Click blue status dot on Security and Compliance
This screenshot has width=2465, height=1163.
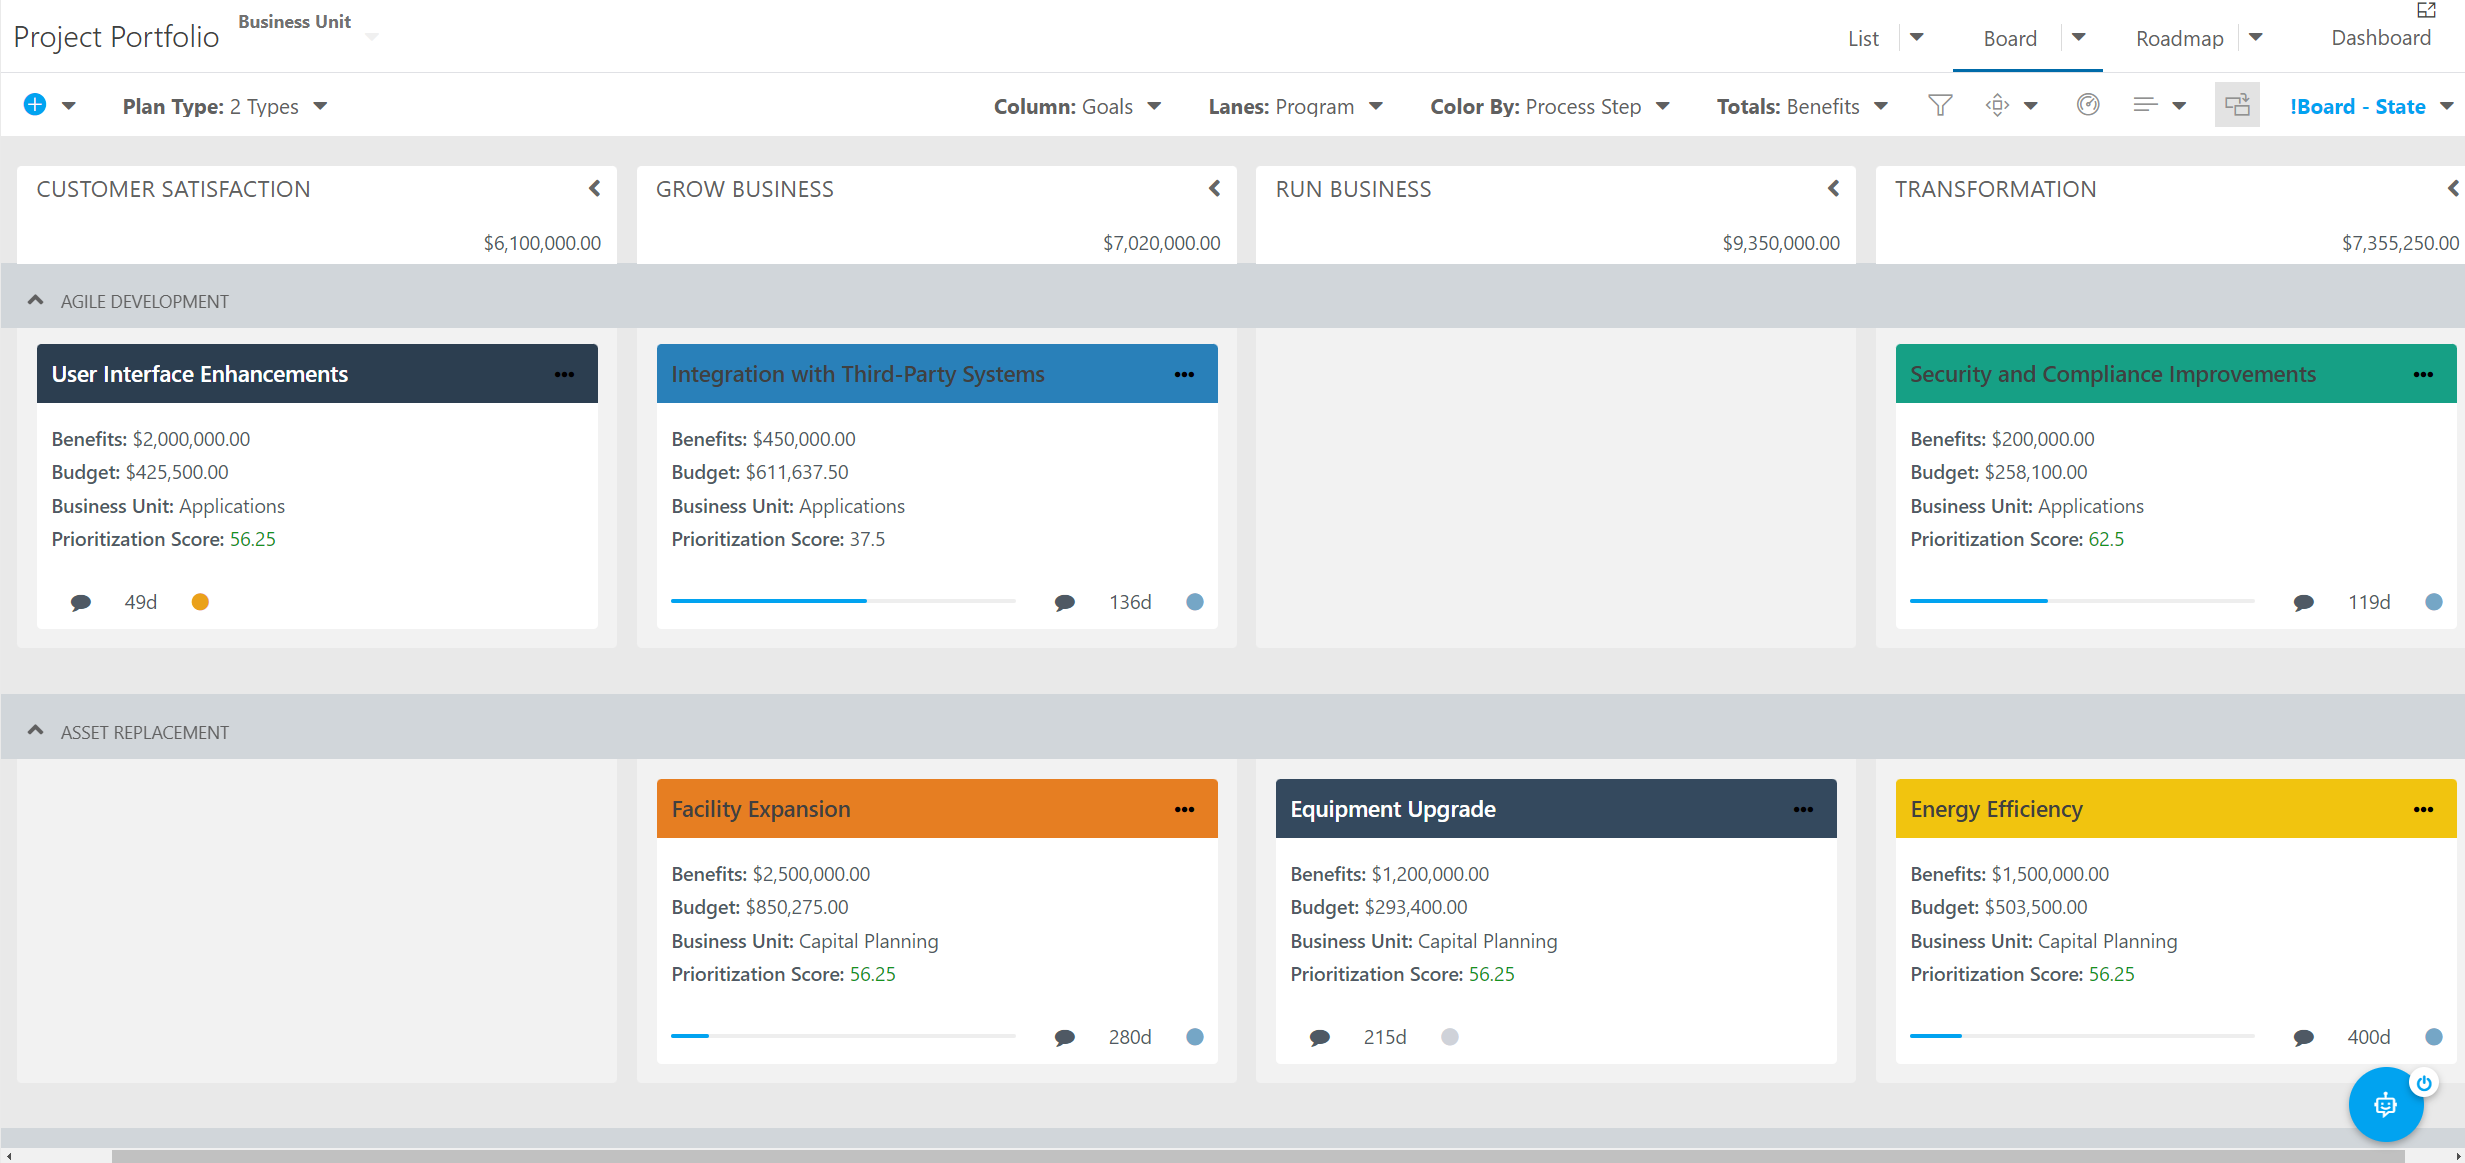click(x=2434, y=602)
